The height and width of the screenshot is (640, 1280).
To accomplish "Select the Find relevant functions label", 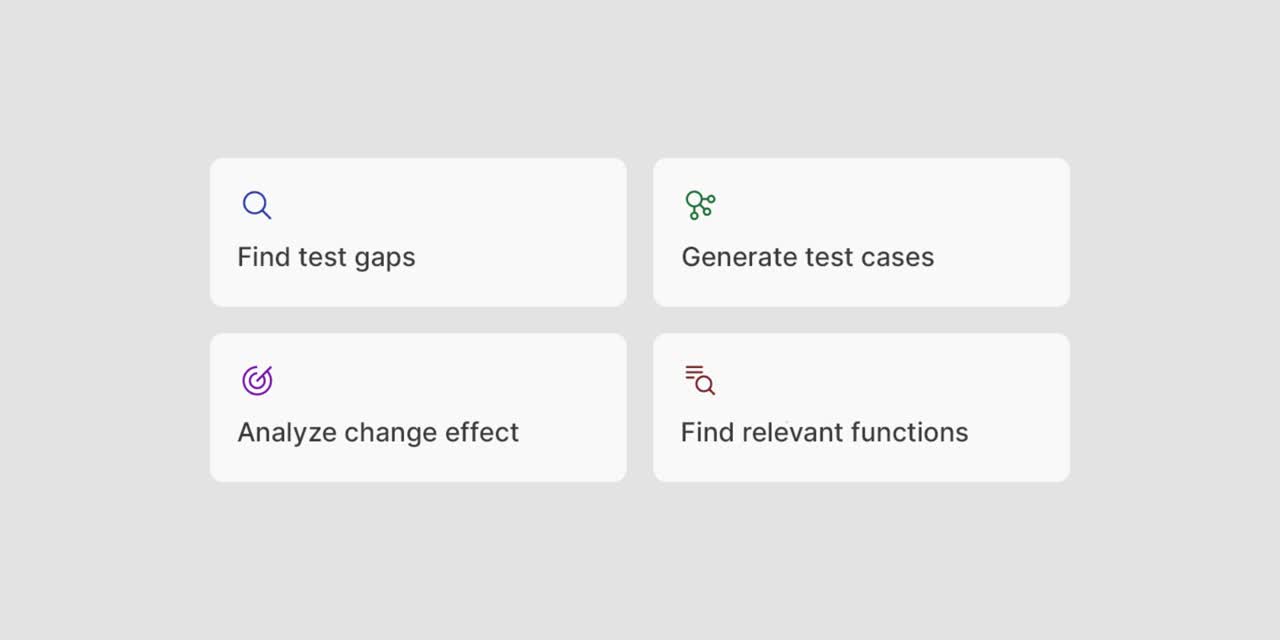I will pos(825,432).
